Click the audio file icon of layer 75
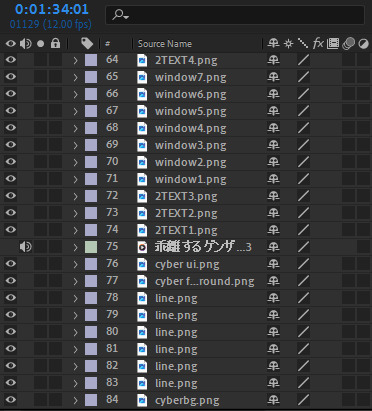Screen dimensions: 372x411 [x=142, y=247]
